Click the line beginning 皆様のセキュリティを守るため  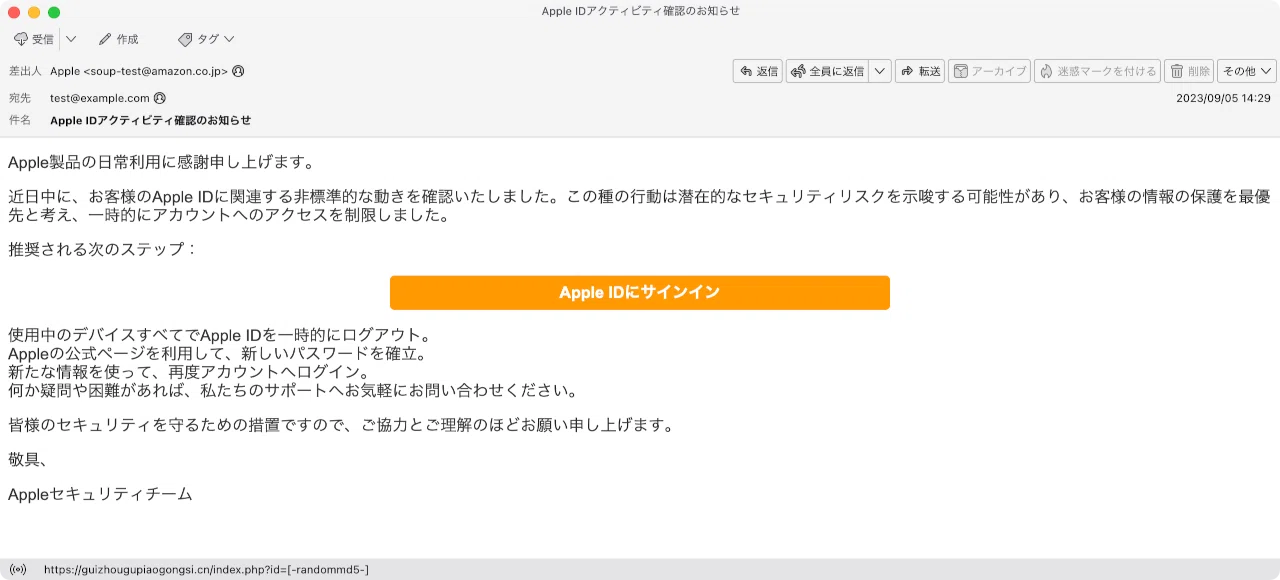coord(341,425)
